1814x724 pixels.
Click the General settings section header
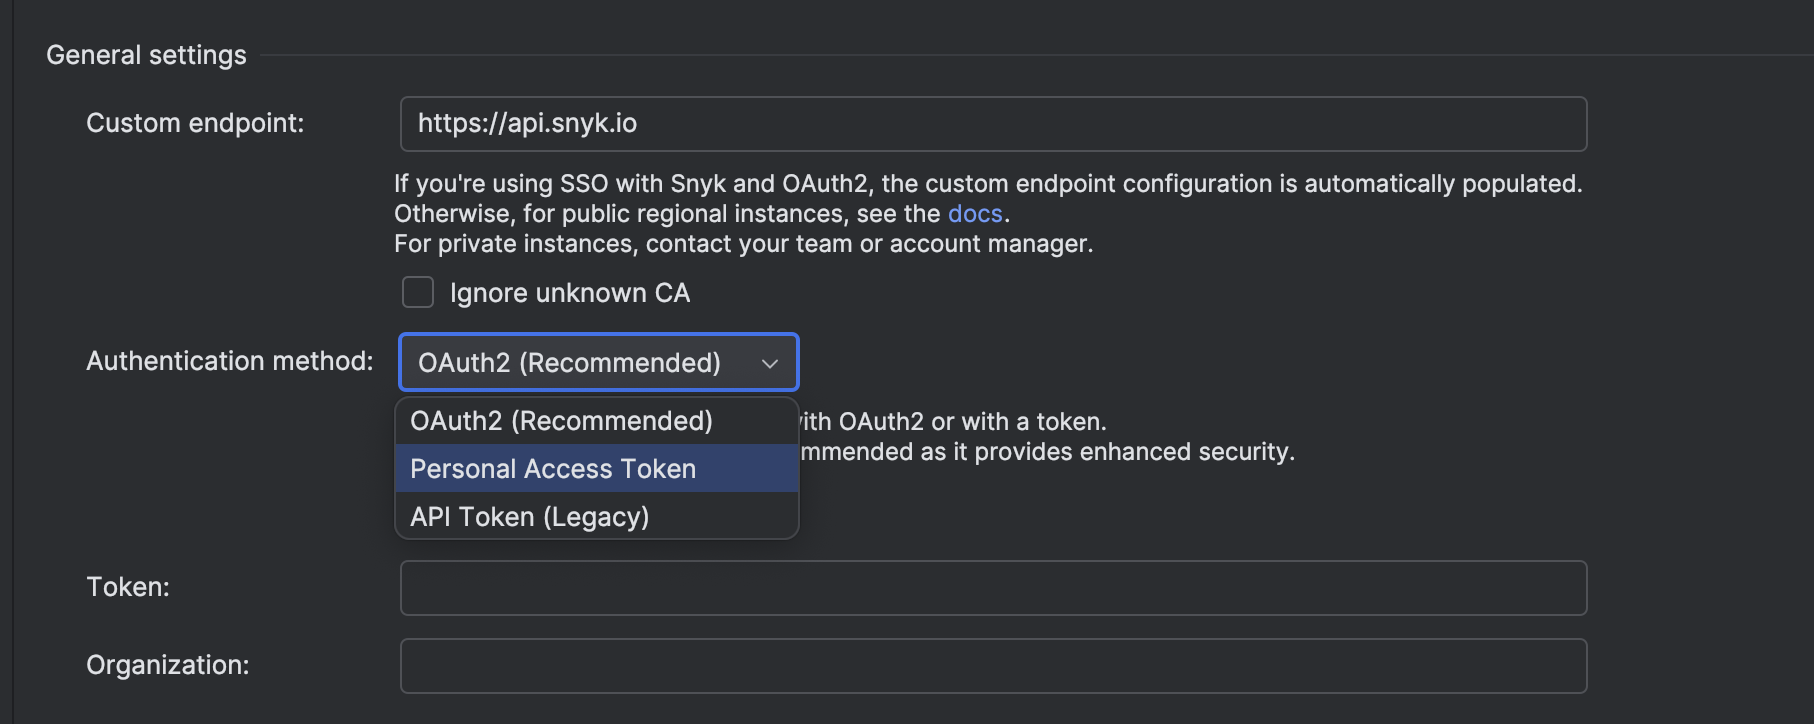point(146,55)
